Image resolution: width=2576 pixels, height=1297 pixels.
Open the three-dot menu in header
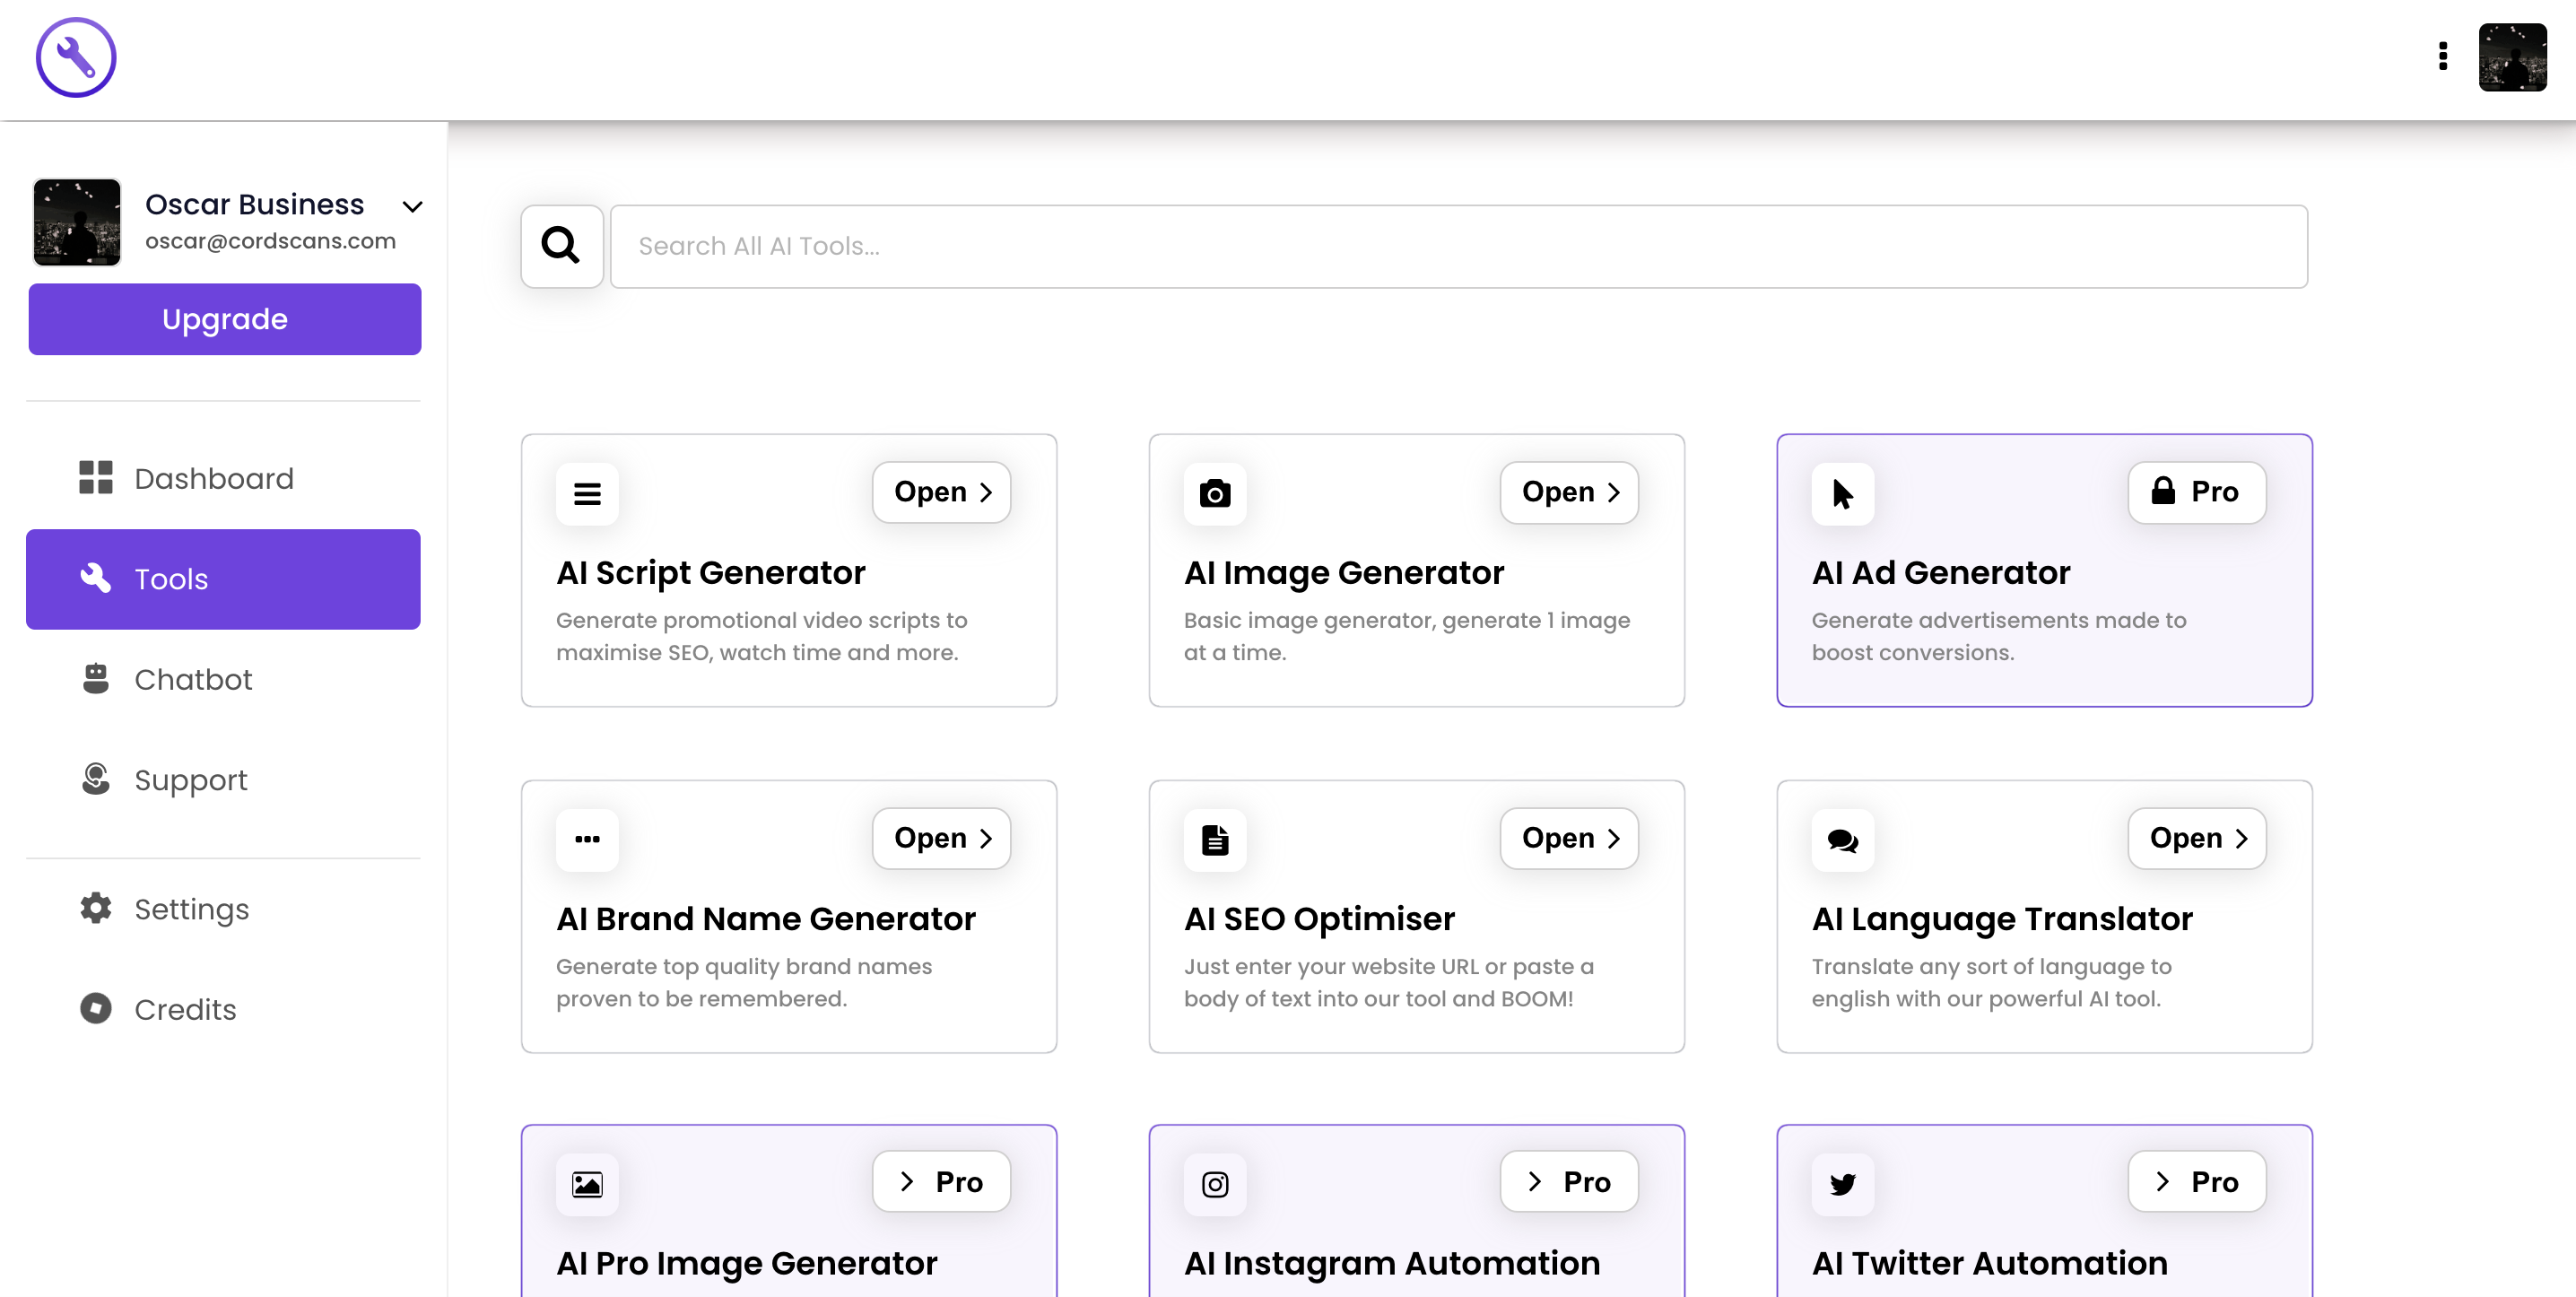[x=2442, y=56]
